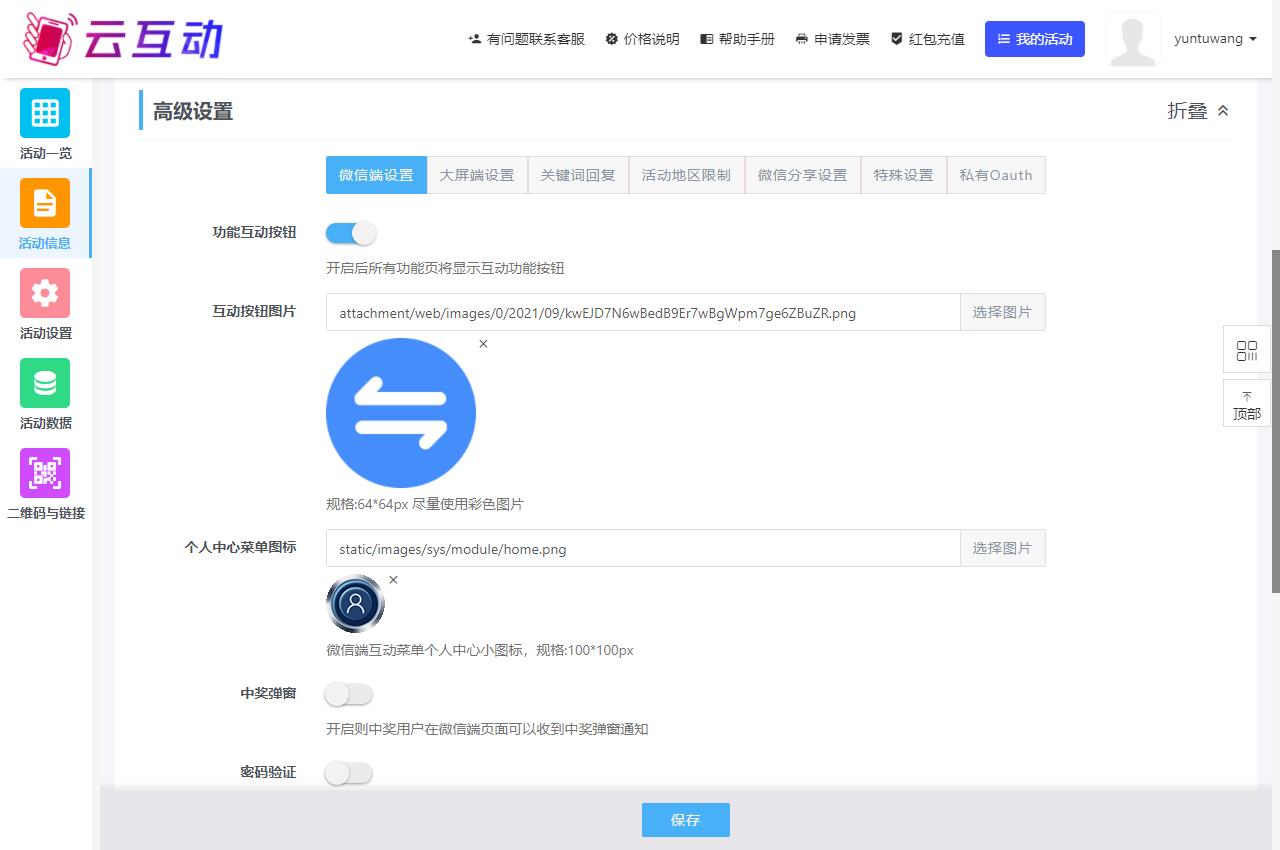The height and width of the screenshot is (850, 1280).
Task: Switch to the 大屏端设置 tab
Action: [x=477, y=175]
